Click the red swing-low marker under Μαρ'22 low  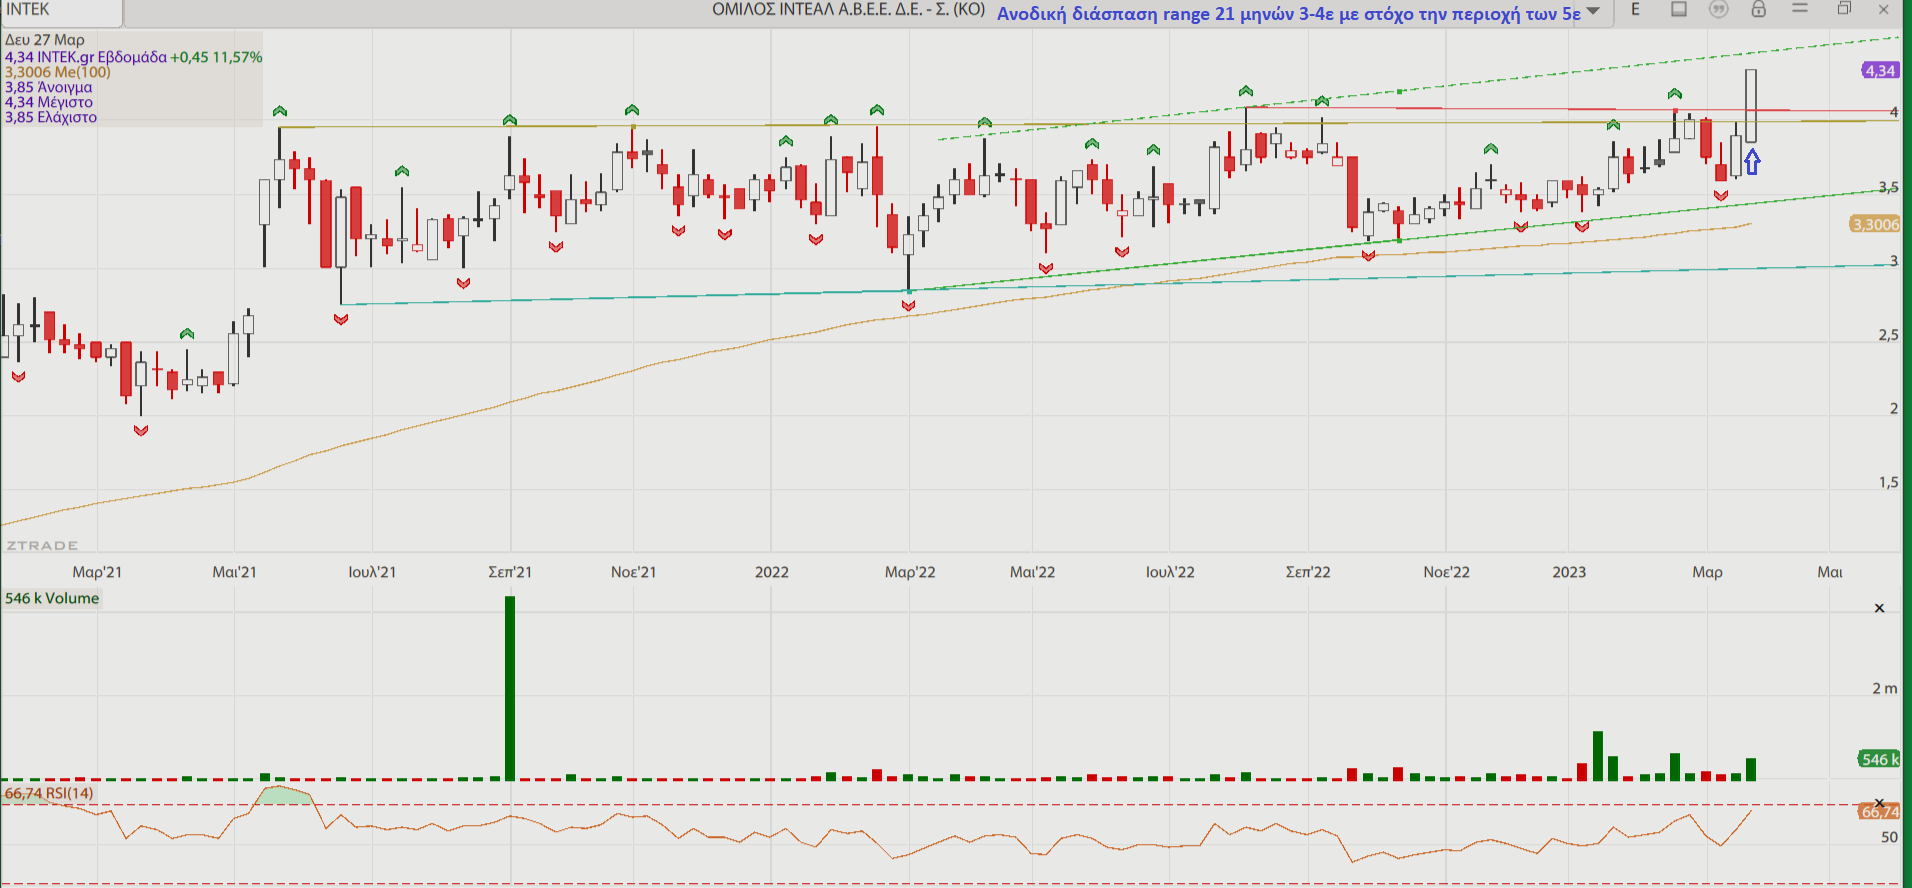(x=908, y=305)
